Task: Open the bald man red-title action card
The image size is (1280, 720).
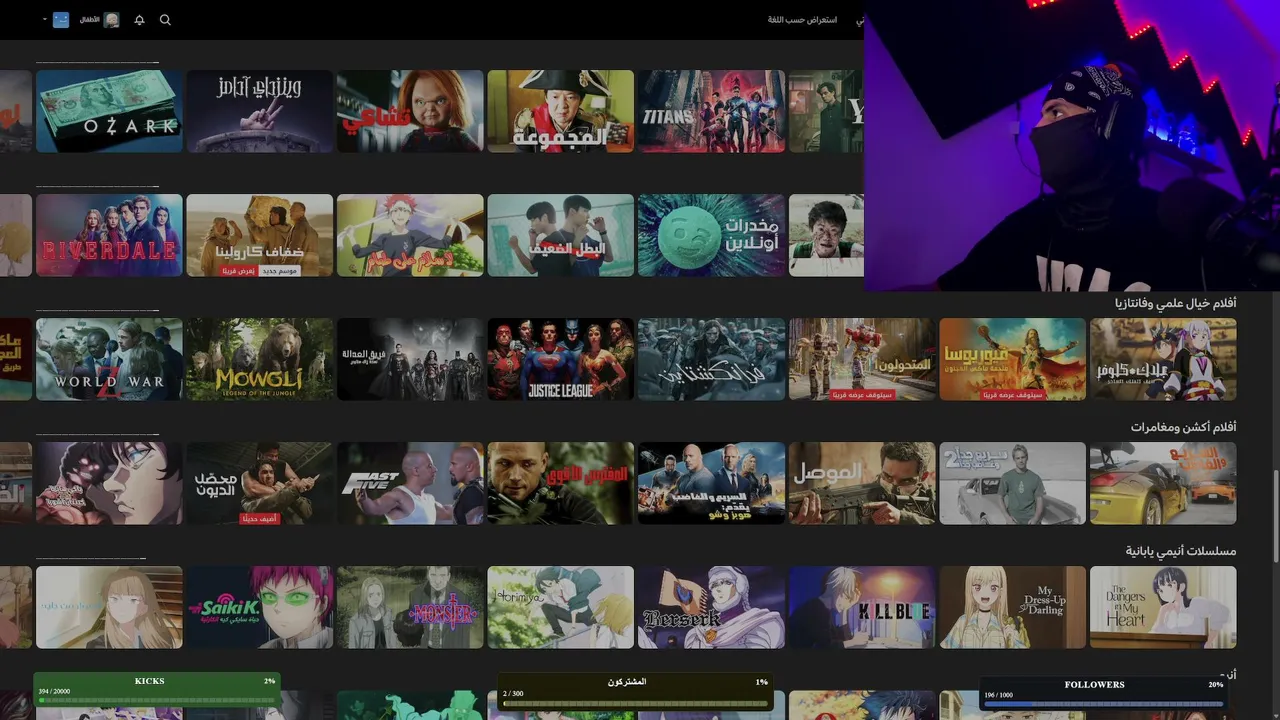Action: (x=561, y=483)
